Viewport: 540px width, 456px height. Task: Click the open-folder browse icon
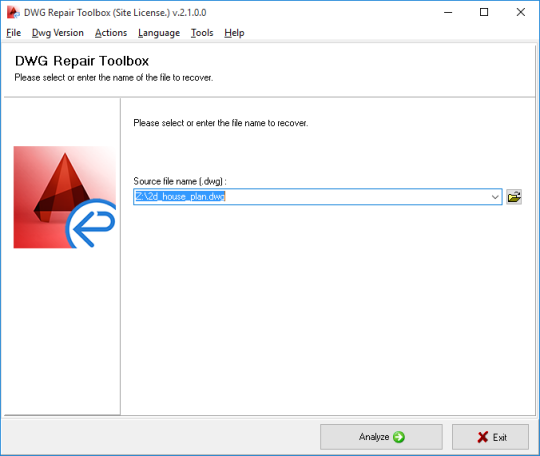pos(514,197)
